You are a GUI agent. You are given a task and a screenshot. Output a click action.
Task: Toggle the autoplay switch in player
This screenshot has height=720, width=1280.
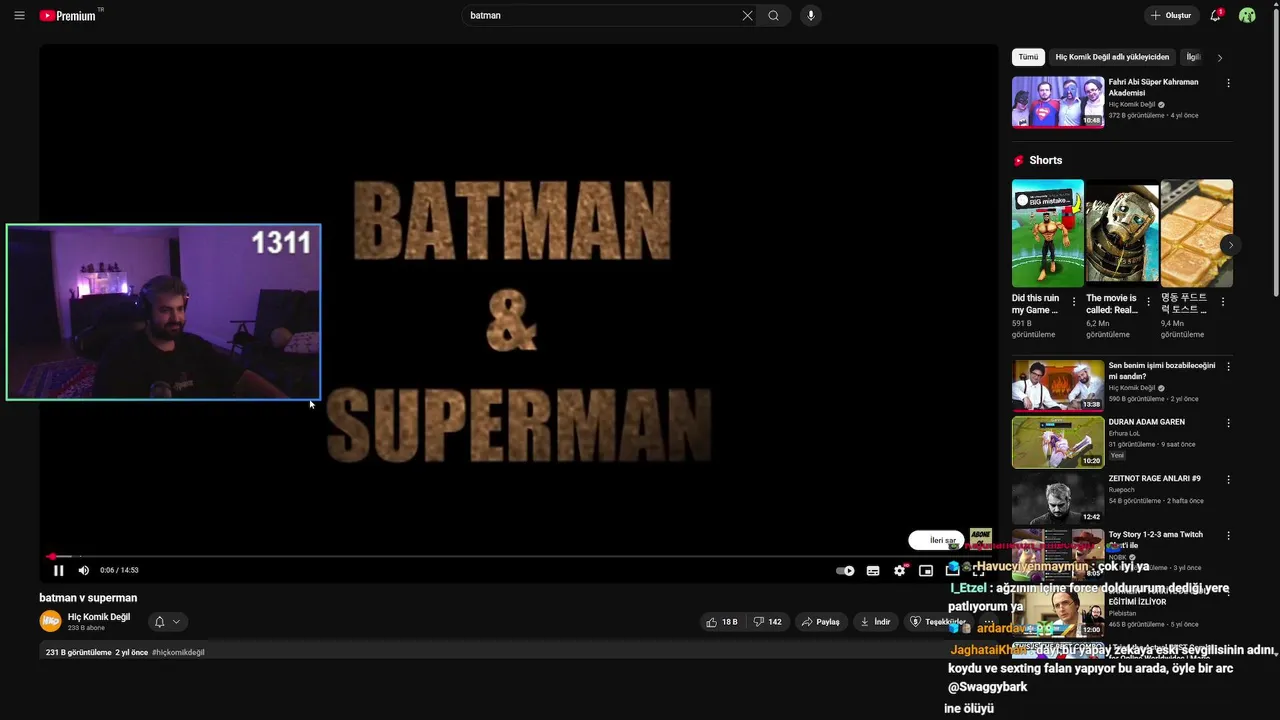[x=846, y=570]
